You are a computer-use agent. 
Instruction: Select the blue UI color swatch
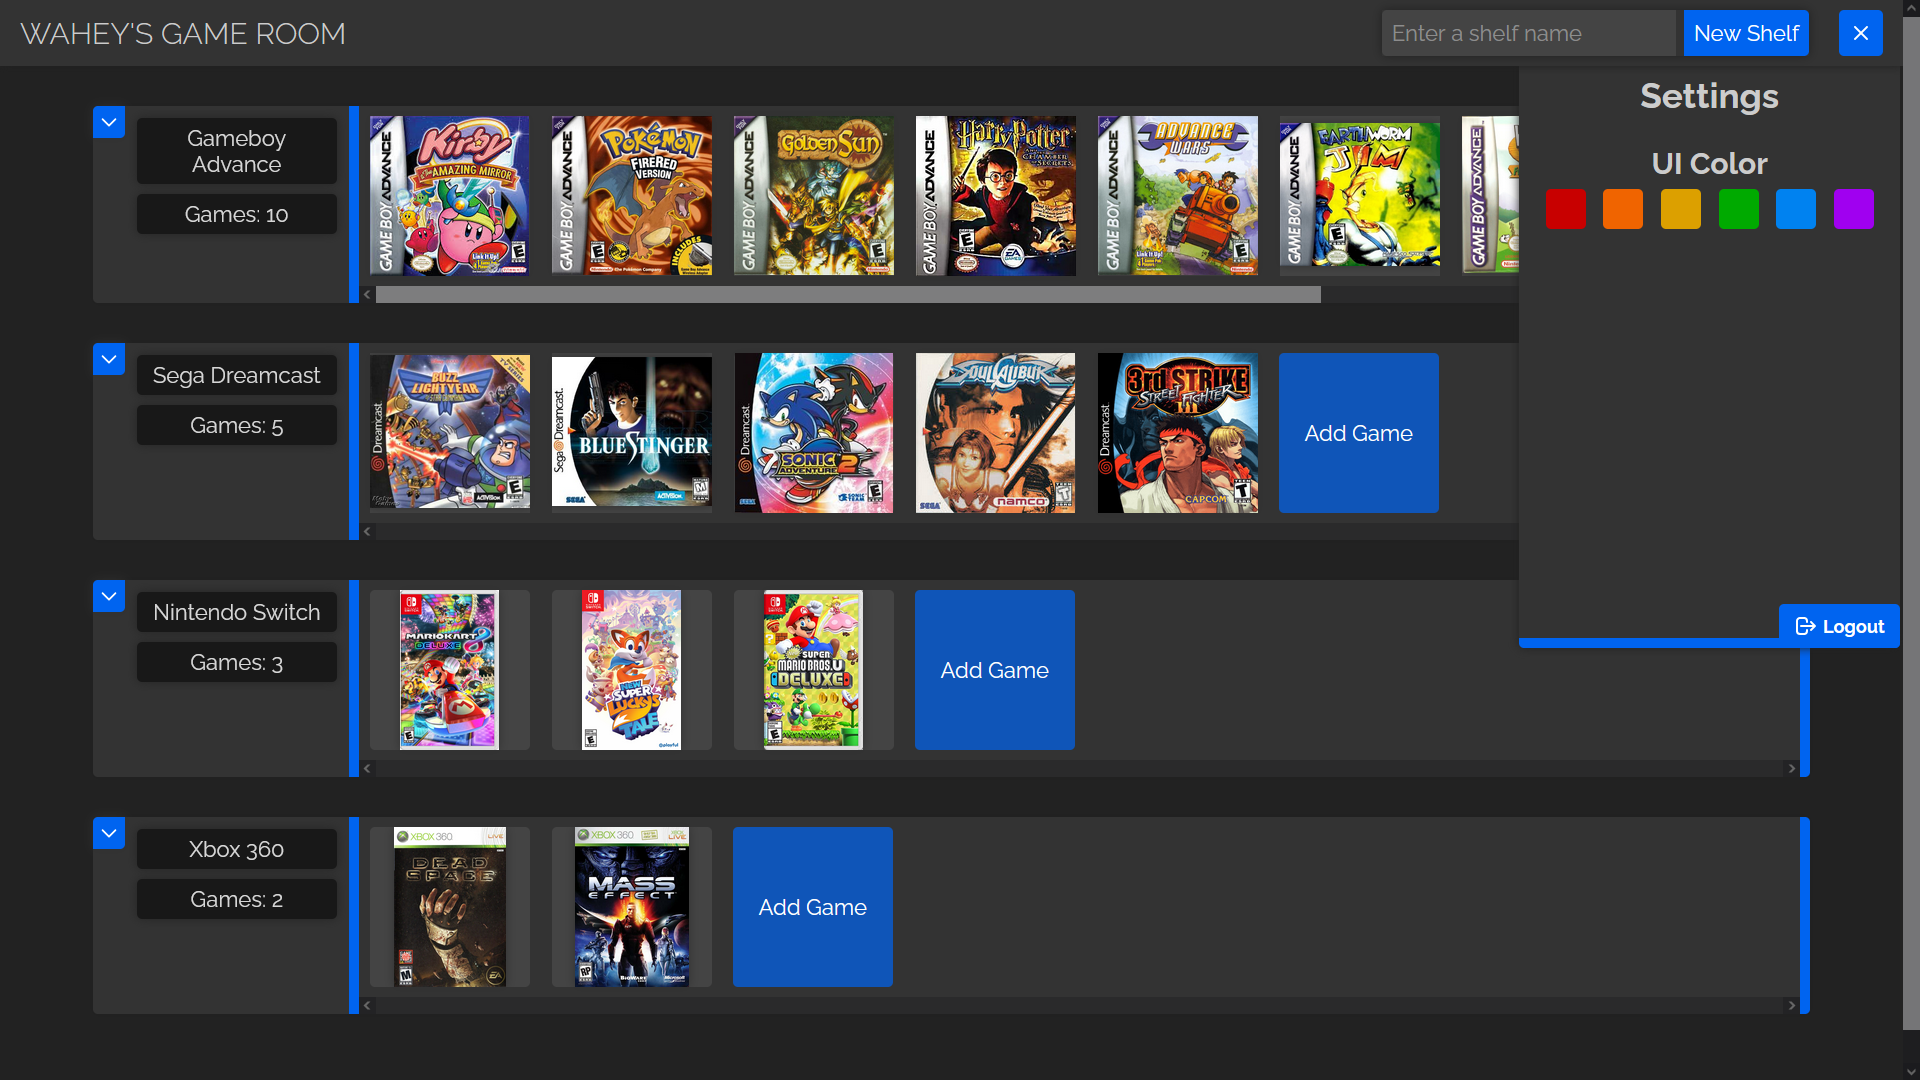[1796, 209]
